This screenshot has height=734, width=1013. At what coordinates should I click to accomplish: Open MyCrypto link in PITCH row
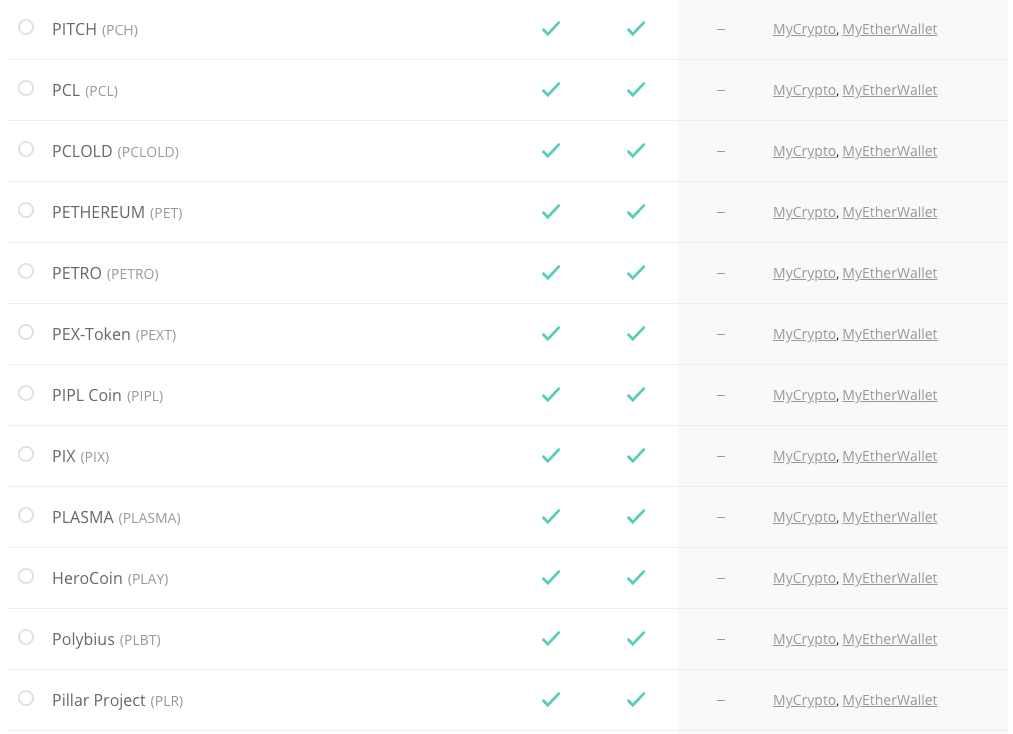[804, 29]
